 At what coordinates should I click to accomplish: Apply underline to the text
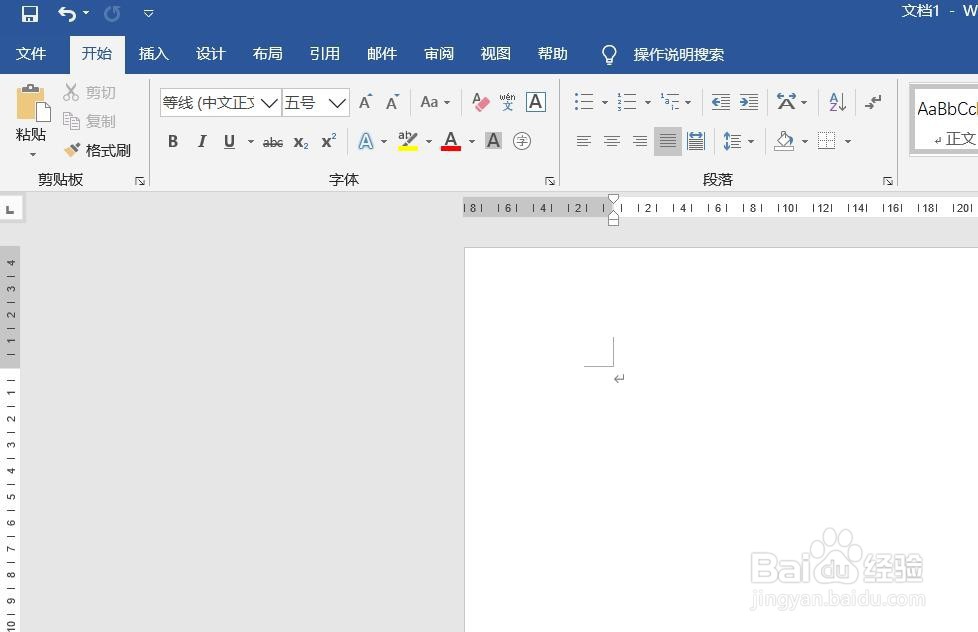pyautogui.click(x=228, y=141)
